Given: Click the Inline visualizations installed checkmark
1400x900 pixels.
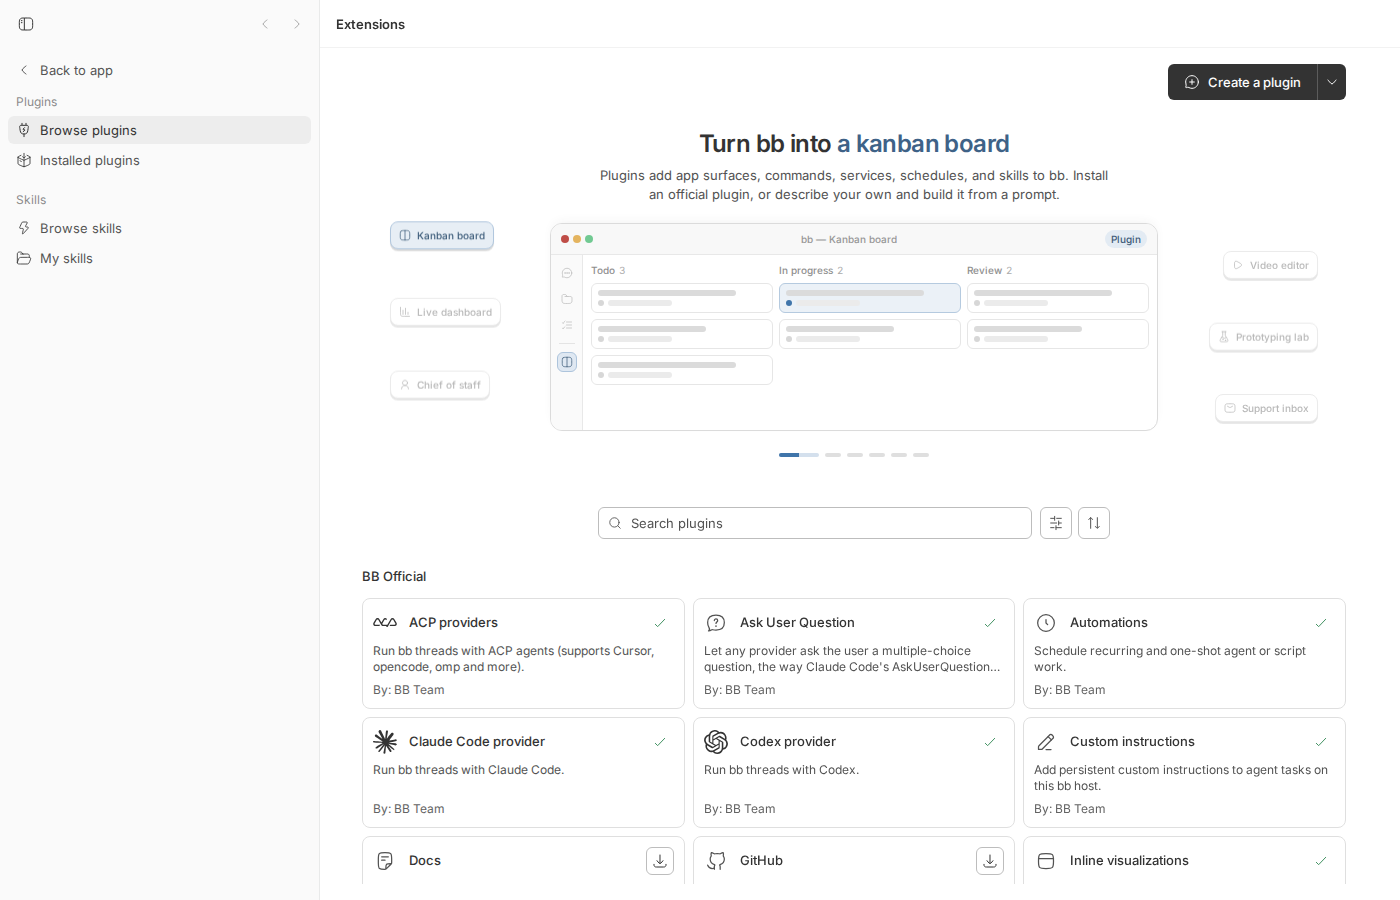Looking at the screenshot, I should 1321,861.
